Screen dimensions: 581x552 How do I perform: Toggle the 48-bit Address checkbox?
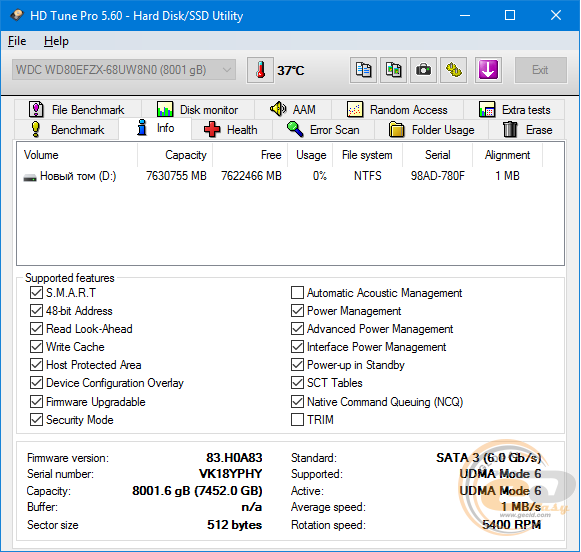[x=36, y=310]
